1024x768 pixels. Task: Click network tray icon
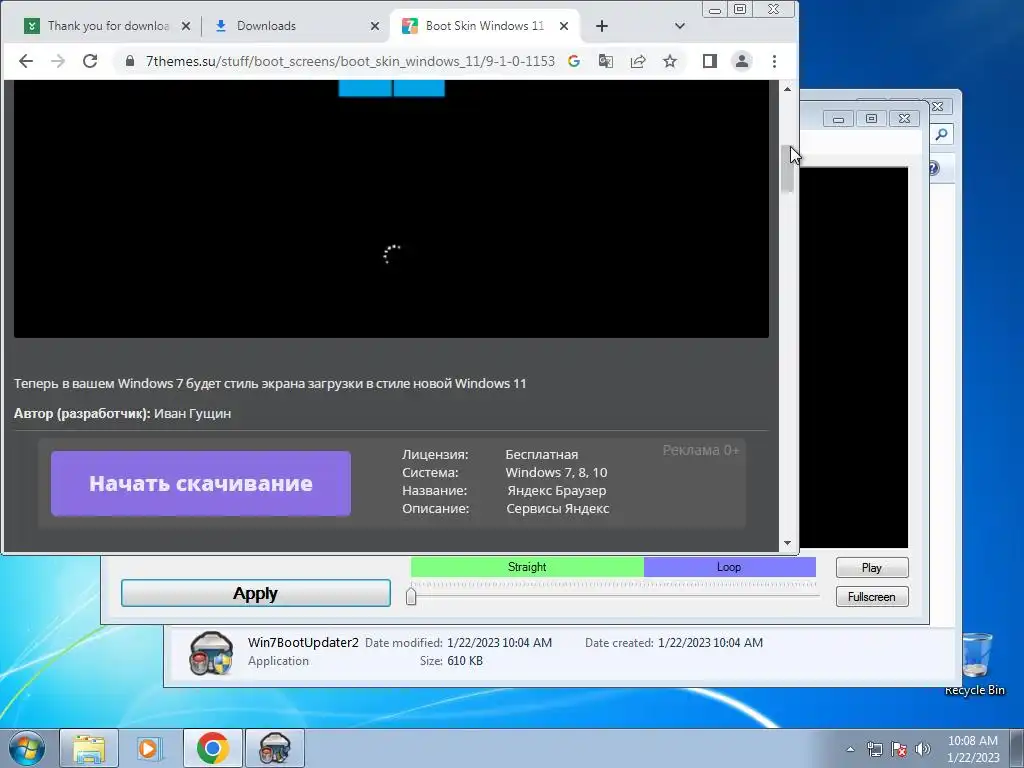click(x=874, y=749)
